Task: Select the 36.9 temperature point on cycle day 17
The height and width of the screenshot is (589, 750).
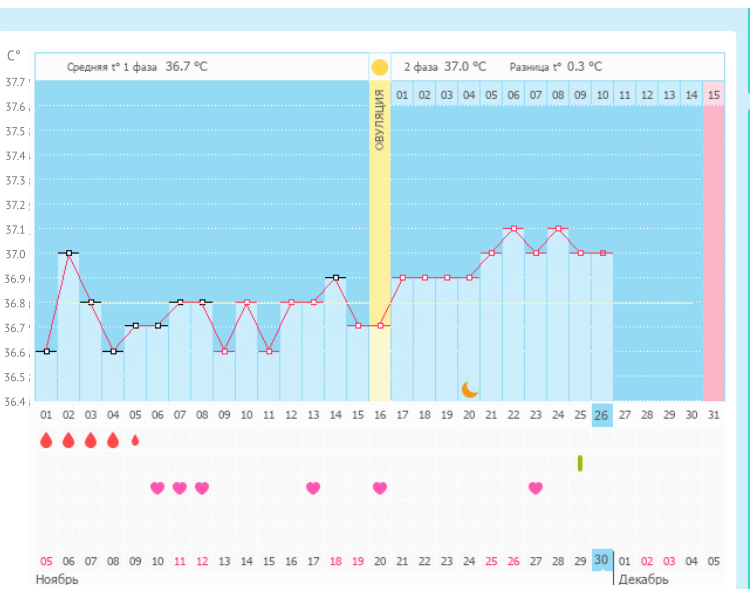Action: 402,278
